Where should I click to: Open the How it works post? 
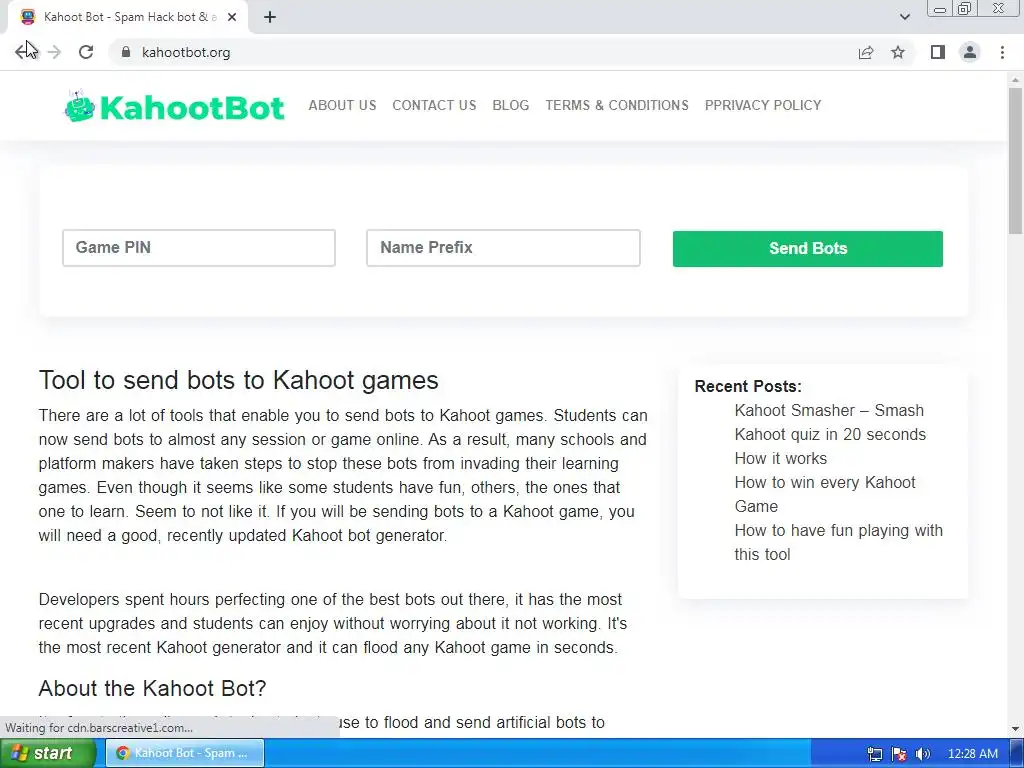(x=780, y=458)
